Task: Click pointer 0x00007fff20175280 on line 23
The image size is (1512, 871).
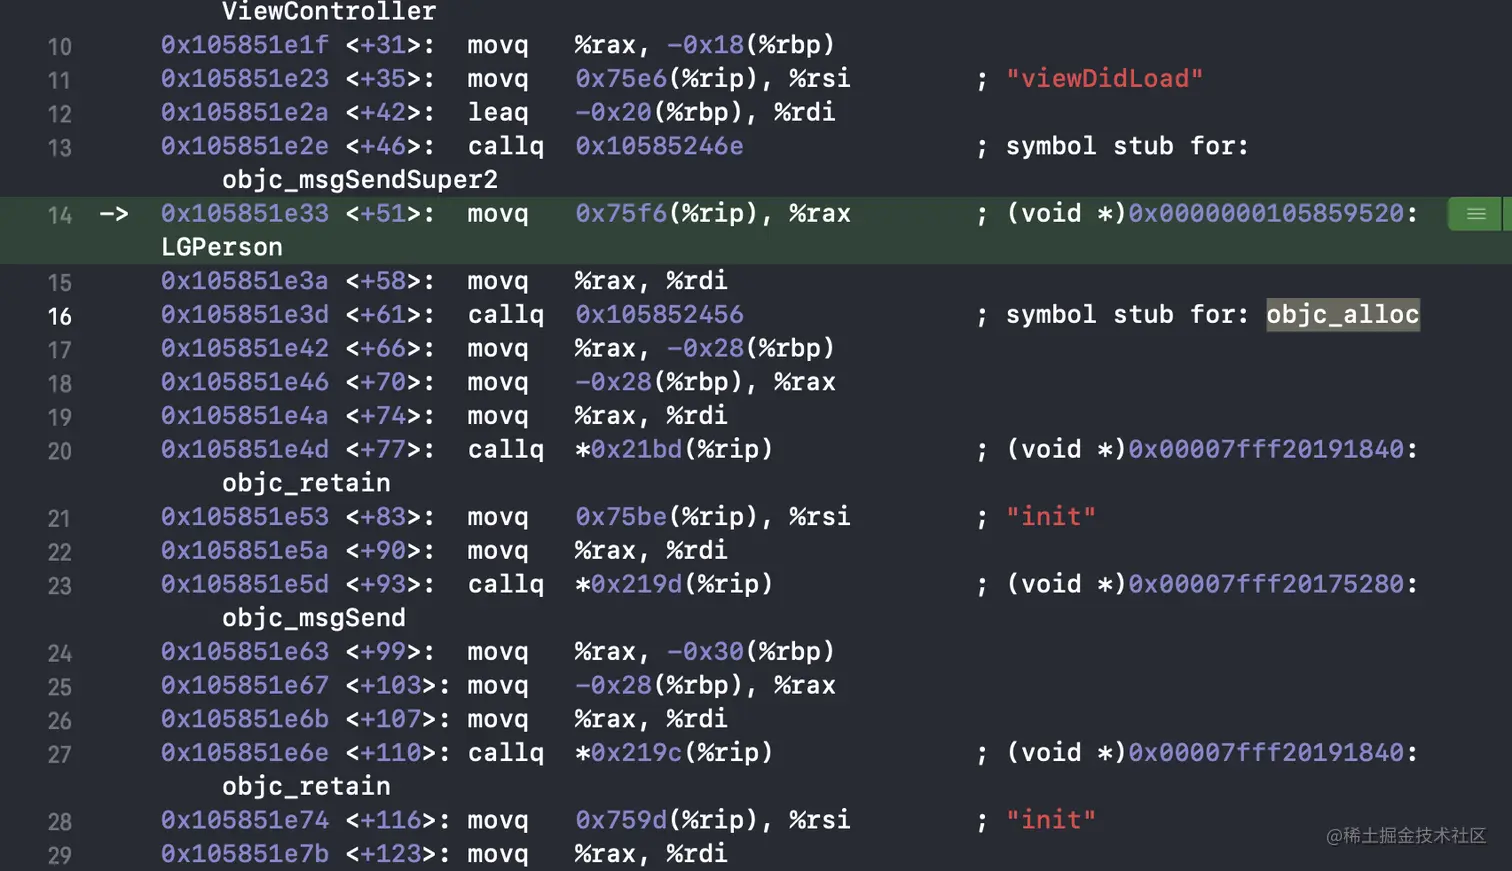Action: (x=1266, y=584)
